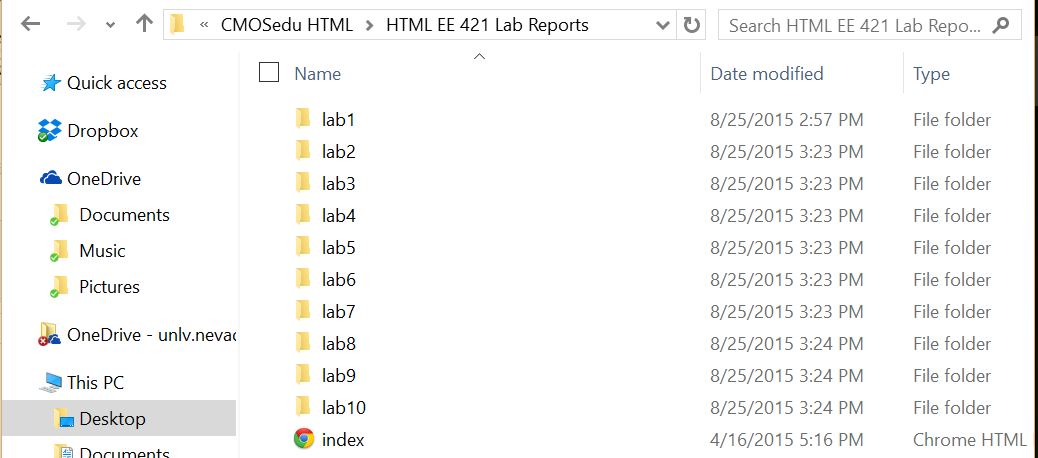The width and height of the screenshot is (1038, 458).
Task: Click CMOSedu HTML in breadcrumb path
Action: pos(287,25)
